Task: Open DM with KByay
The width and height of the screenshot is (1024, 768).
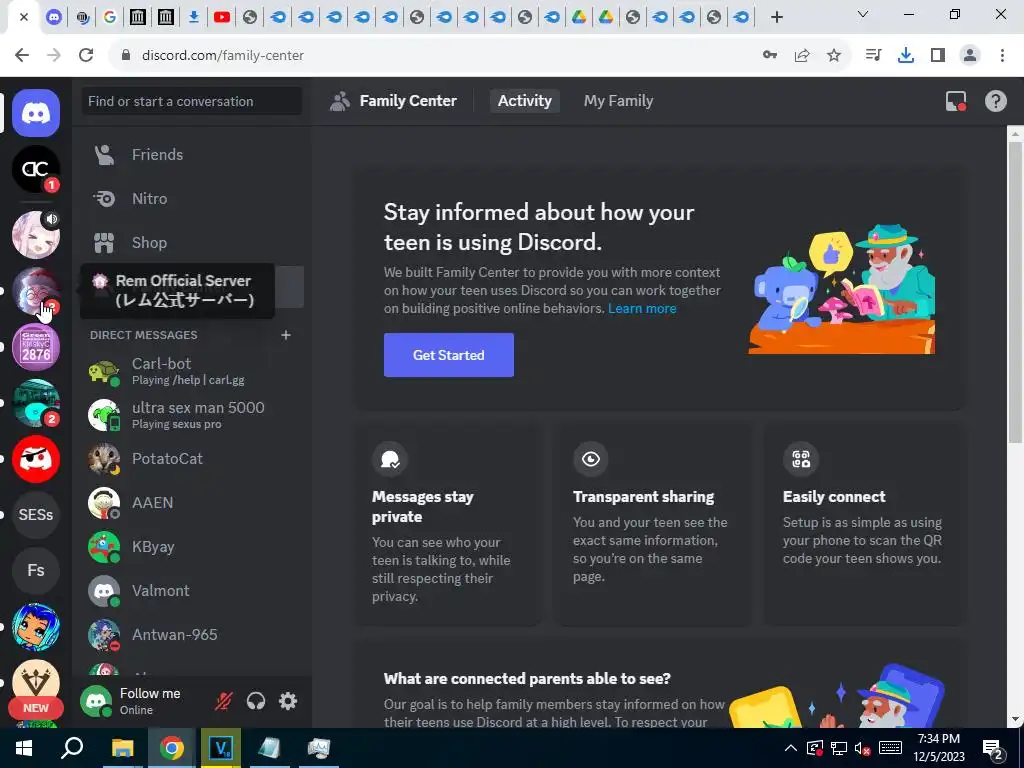Action: [x=192, y=547]
